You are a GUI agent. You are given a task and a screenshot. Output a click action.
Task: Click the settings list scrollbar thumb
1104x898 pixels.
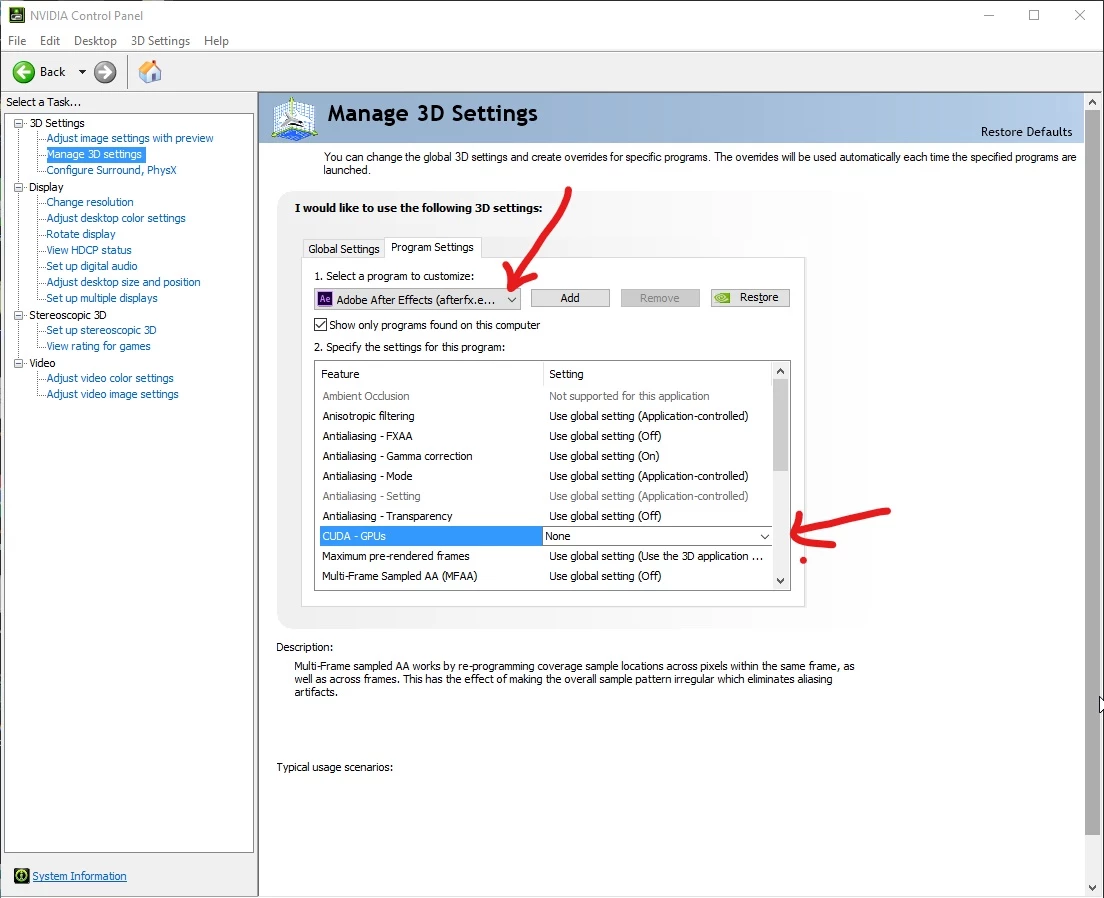(780, 425)
